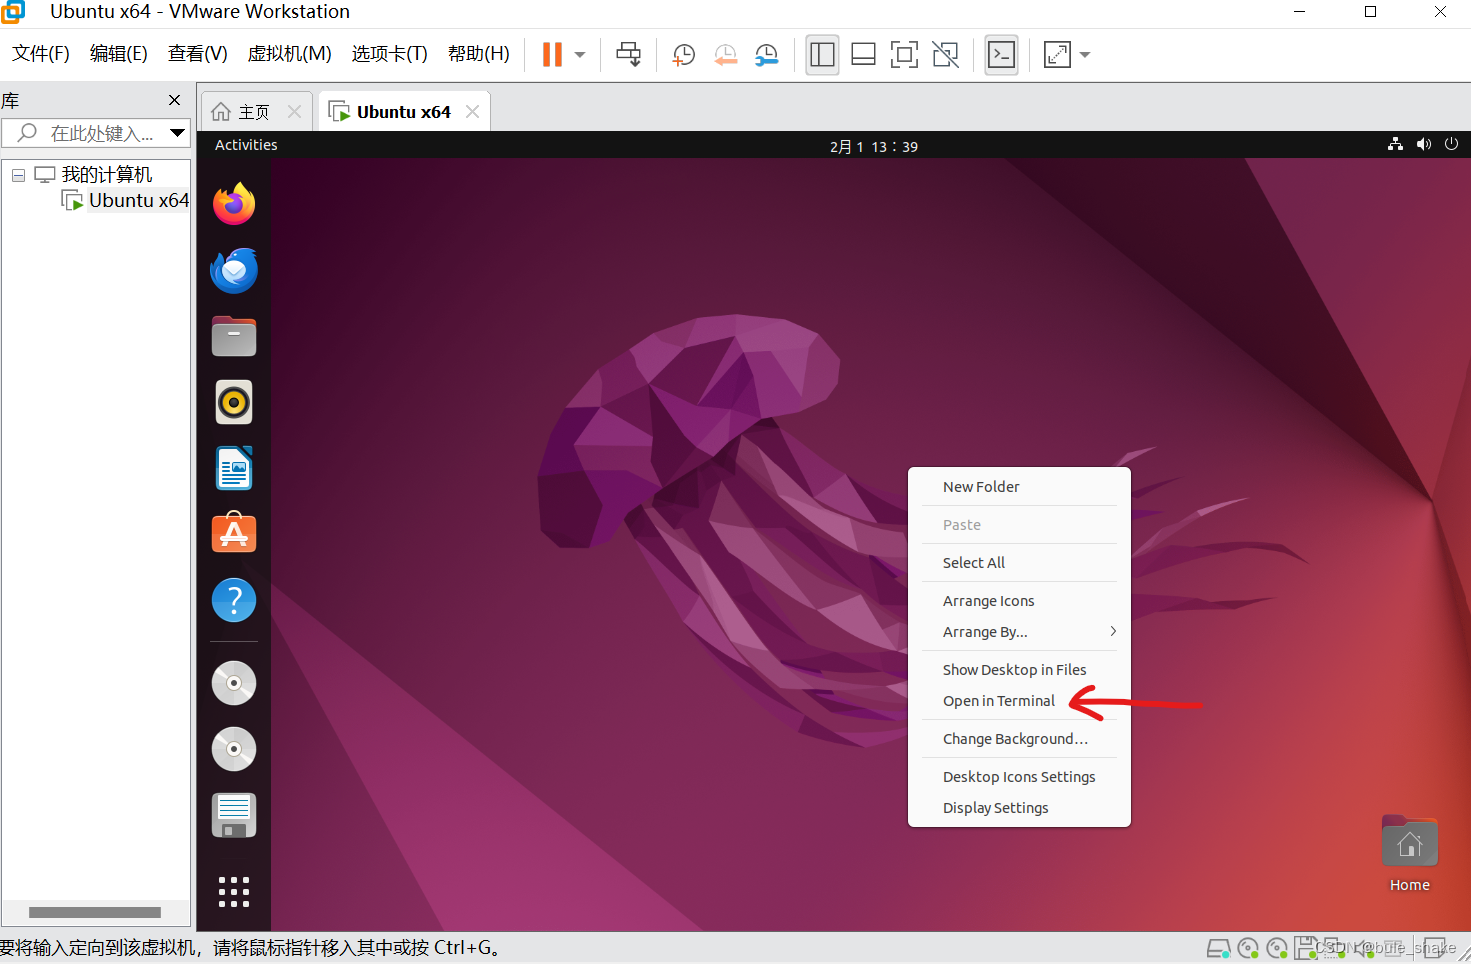The height and width of the screenshot is (964, 1471).
Task: Open the Snapshot Manager
Action: pyautogui.click(x=766, y=55)
